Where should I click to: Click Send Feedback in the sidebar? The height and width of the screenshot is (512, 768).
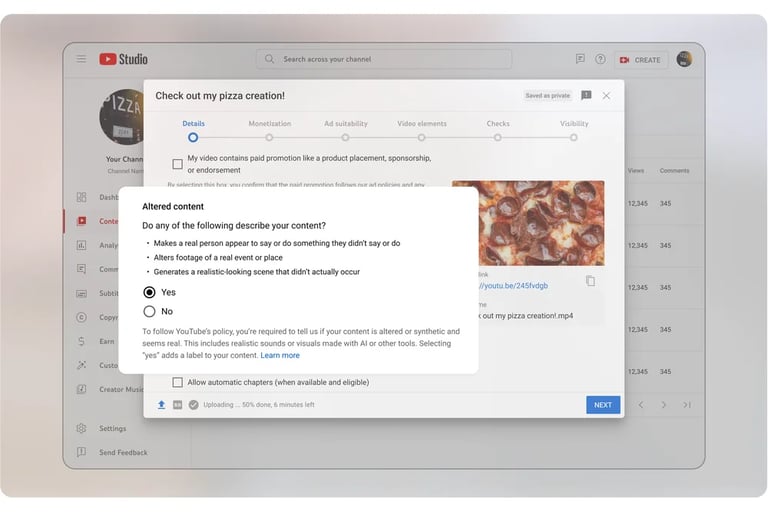click(111, 452)
